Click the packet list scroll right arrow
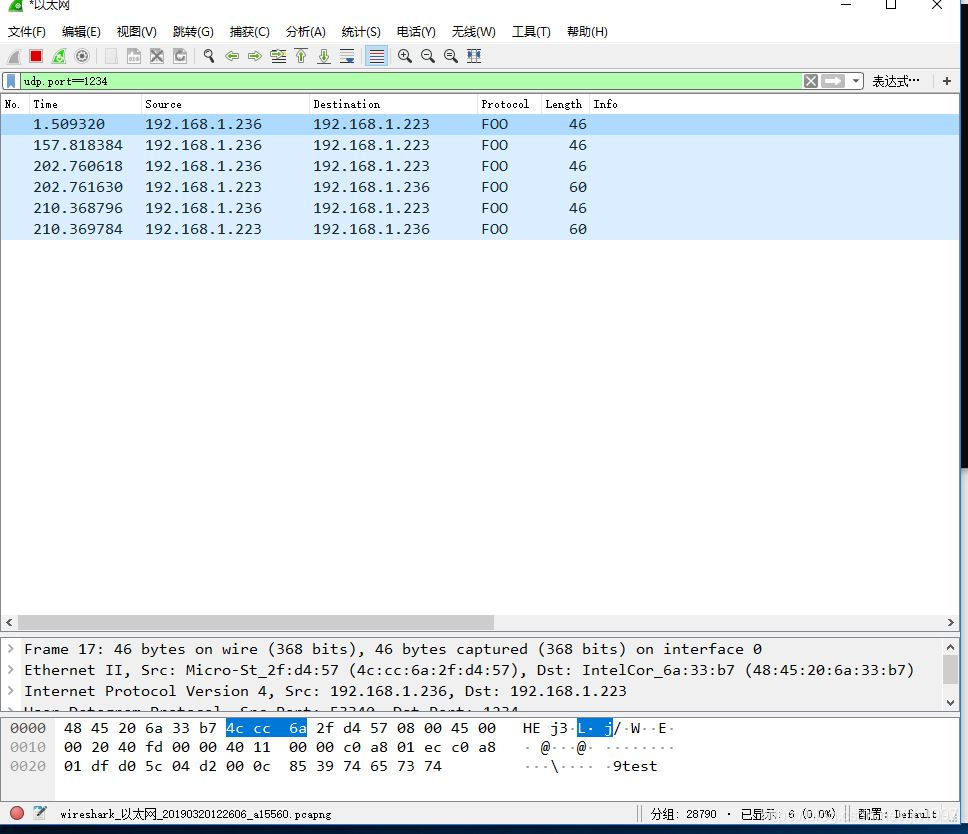This screenshot has height=834, width=968. 951,622
